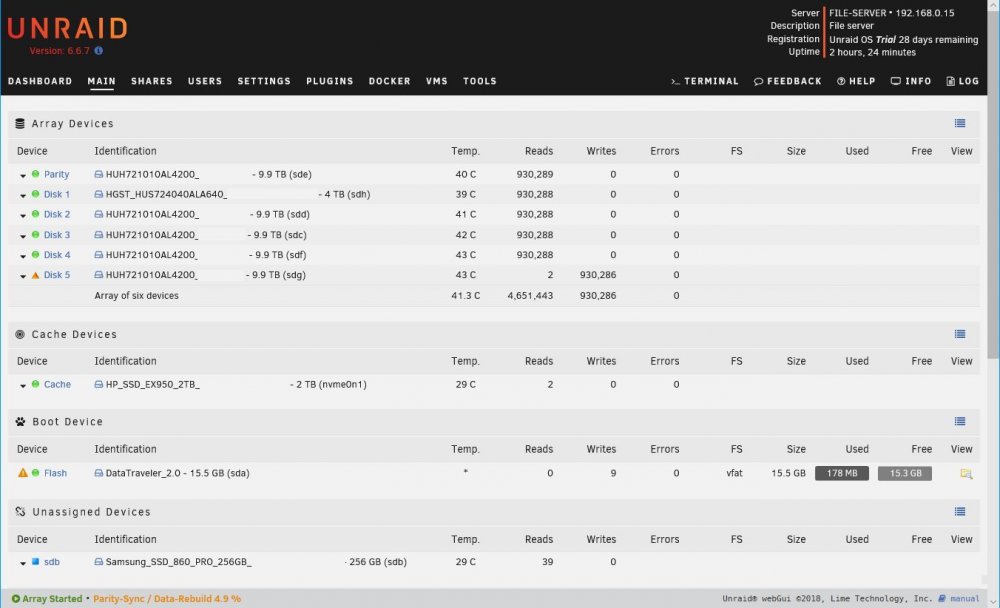Open Cache device settings link
This screenshot has height=608, width=1000.
57,384
